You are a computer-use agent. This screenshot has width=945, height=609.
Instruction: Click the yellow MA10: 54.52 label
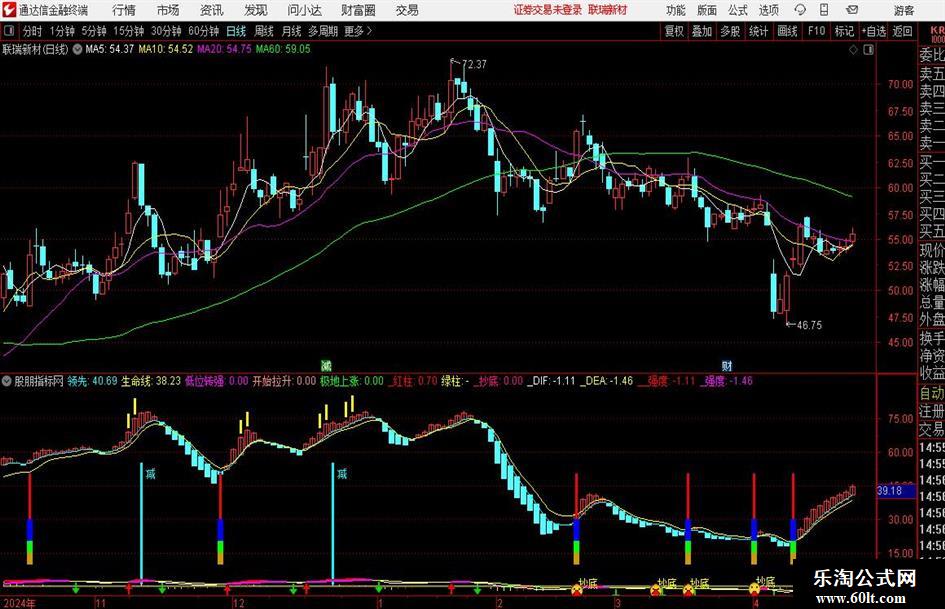tap(166, 49)
